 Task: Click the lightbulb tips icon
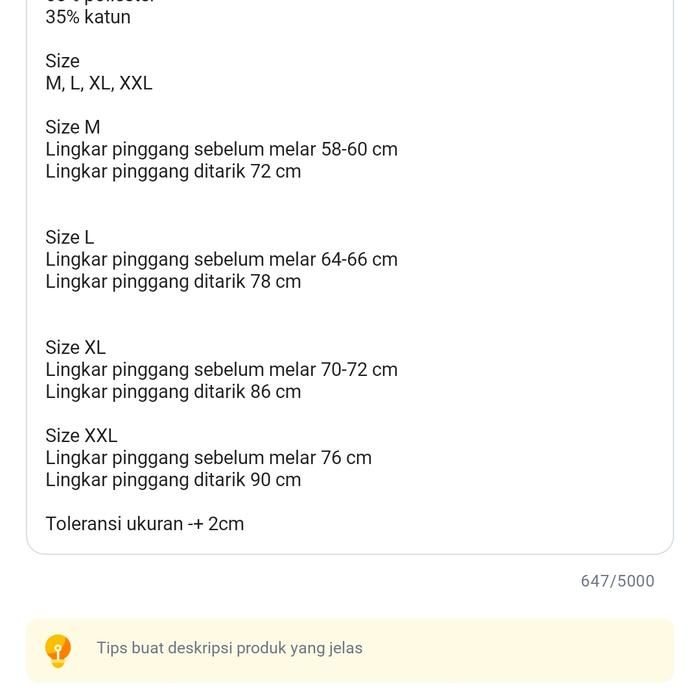[x=58, y=650]
